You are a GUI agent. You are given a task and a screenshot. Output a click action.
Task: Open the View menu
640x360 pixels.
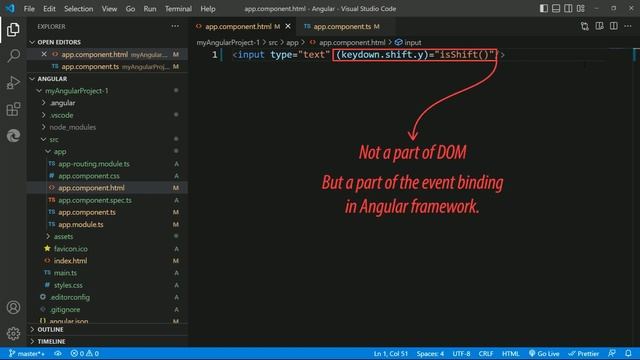[109, 9]
